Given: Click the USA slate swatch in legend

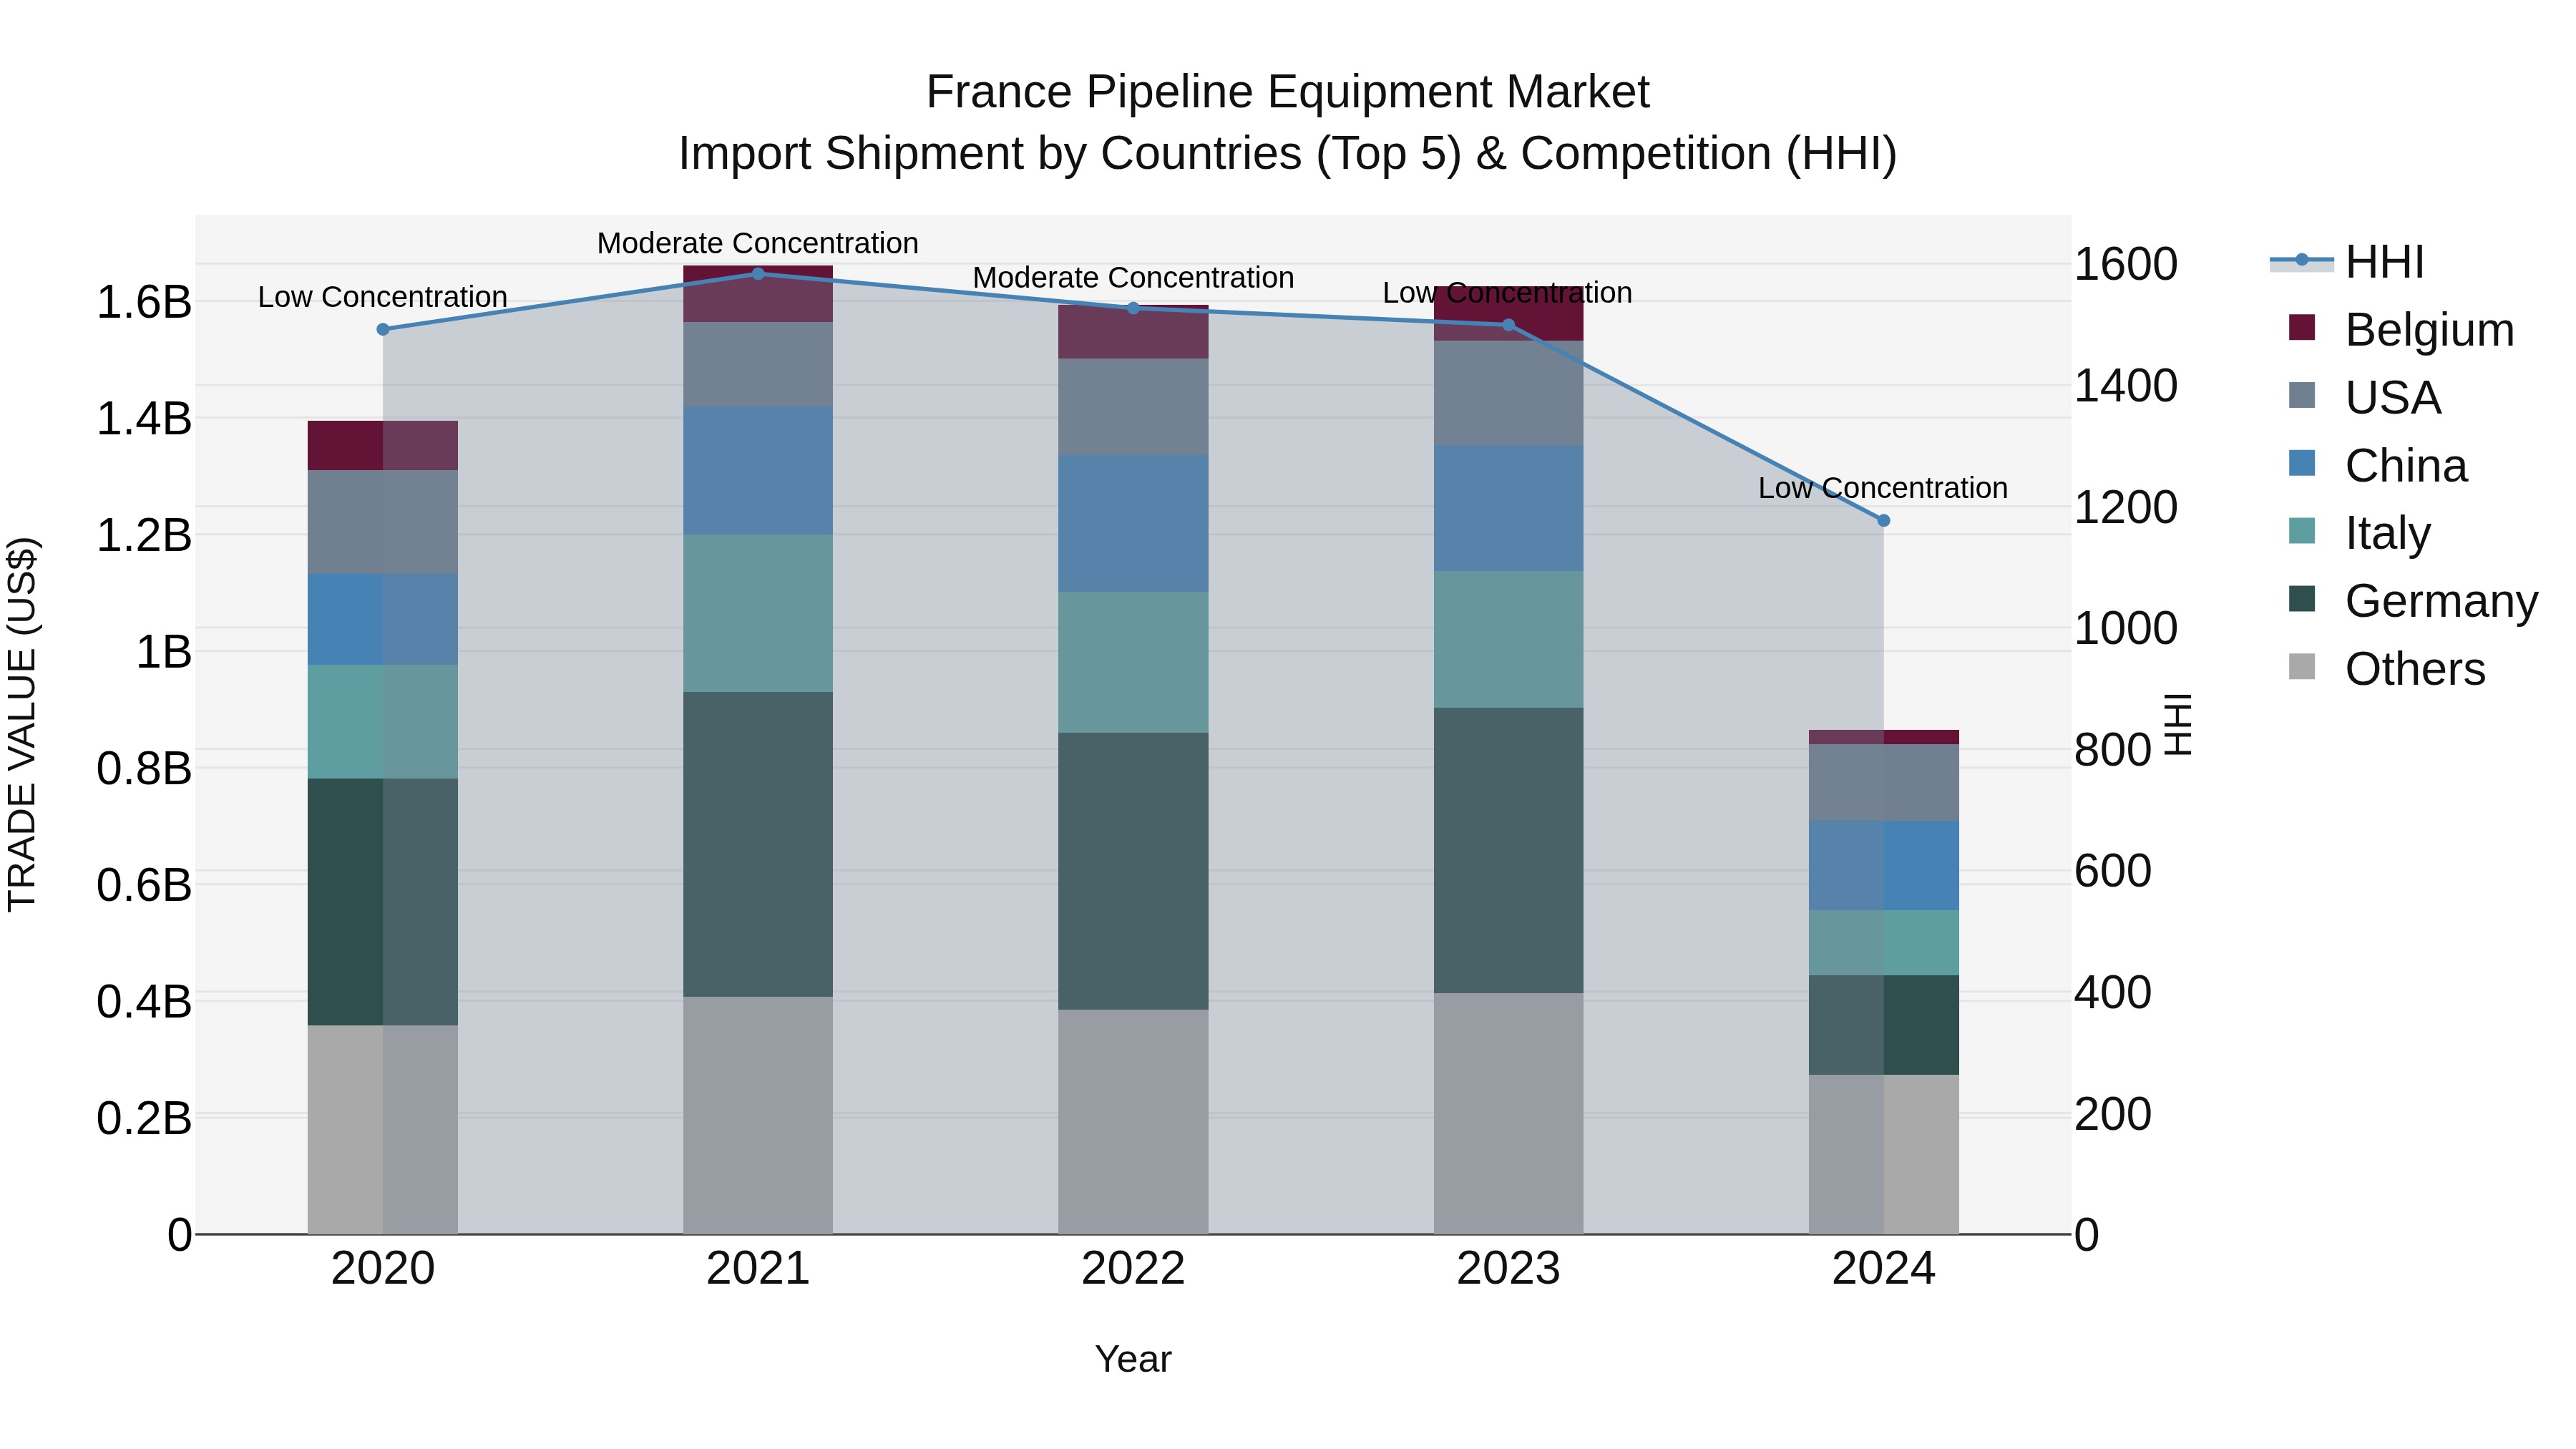Looking at the screenshot, I should click(x=2302, y=395).
